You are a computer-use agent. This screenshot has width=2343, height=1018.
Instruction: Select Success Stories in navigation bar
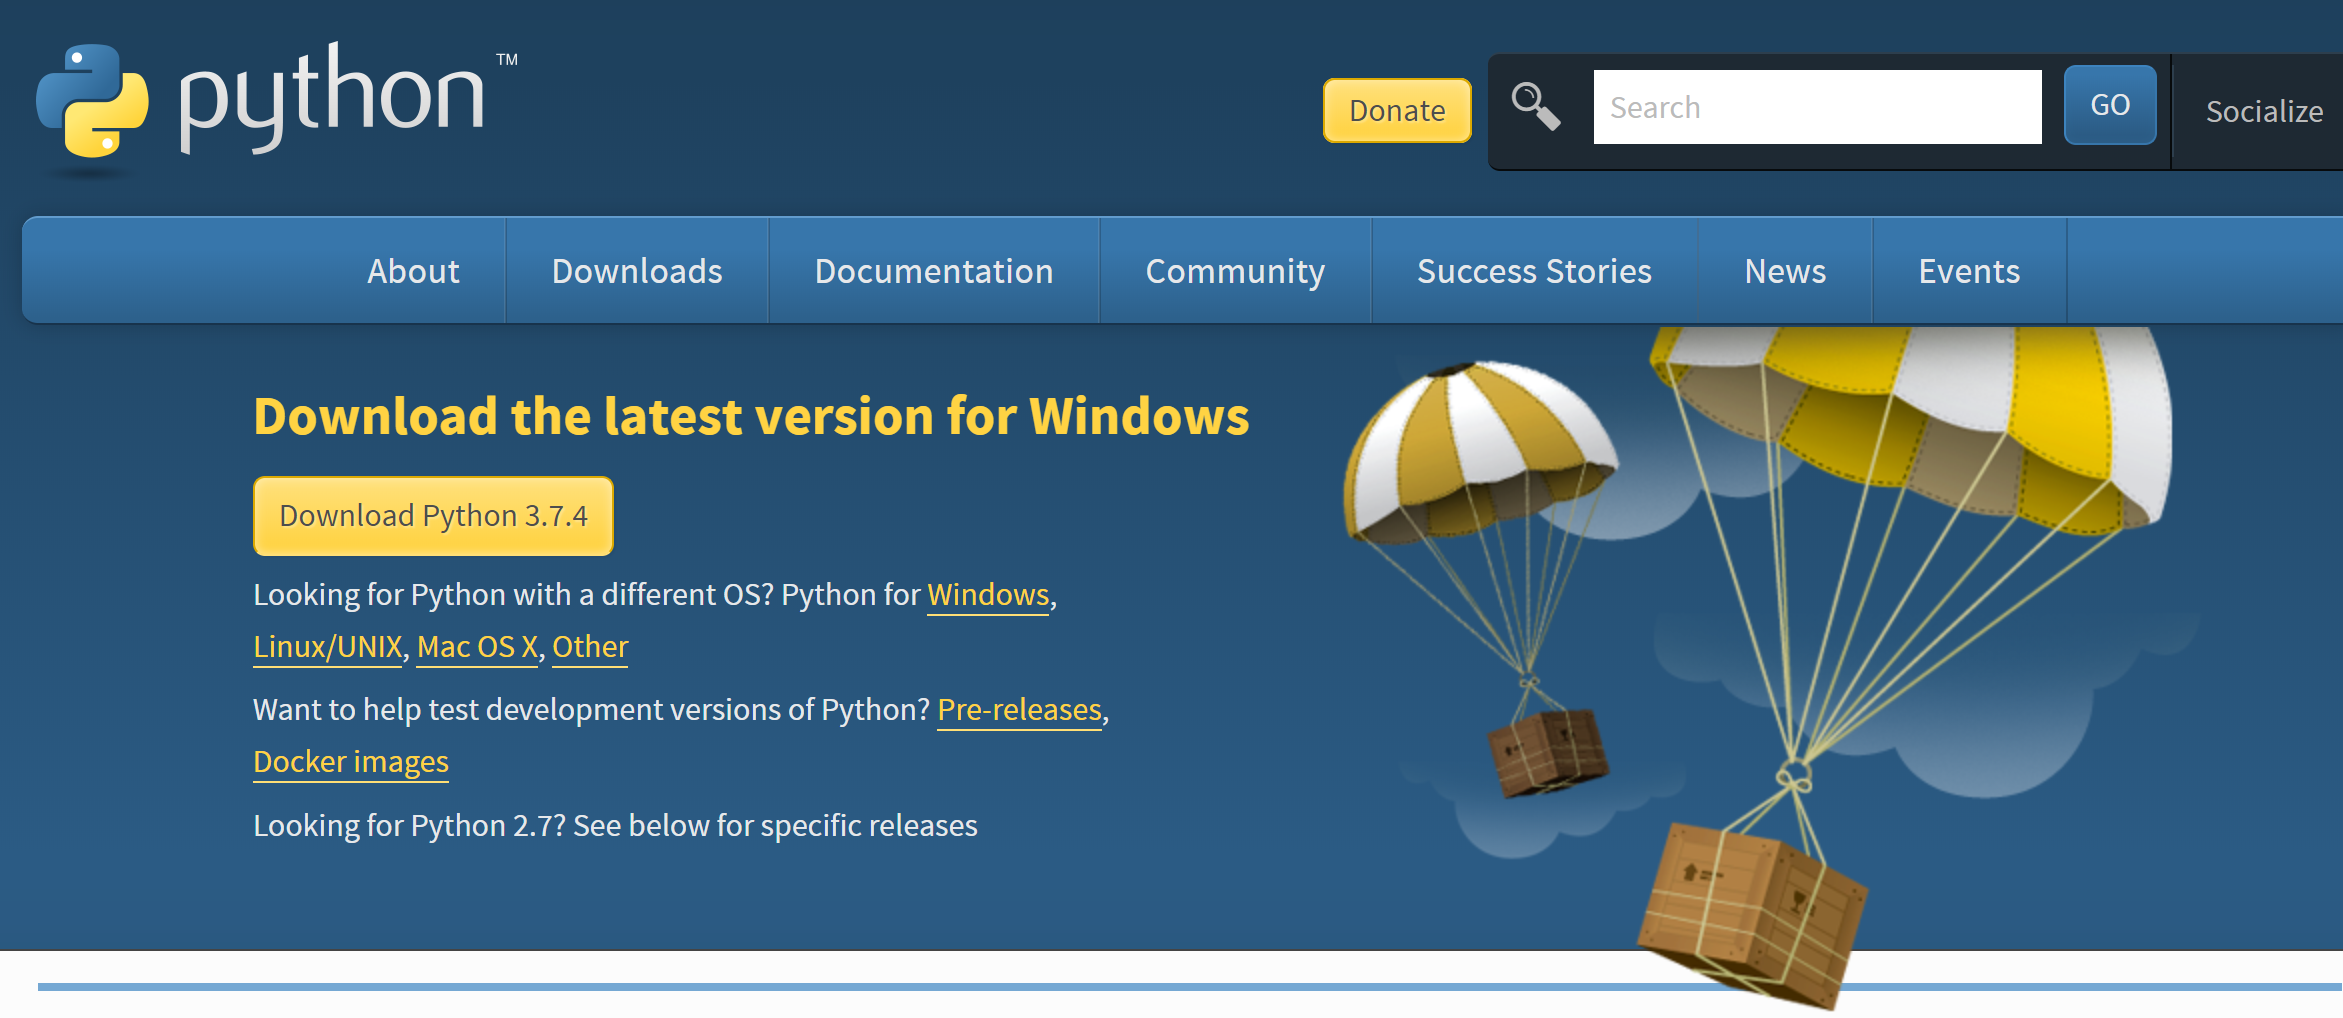coord(1534,271)
